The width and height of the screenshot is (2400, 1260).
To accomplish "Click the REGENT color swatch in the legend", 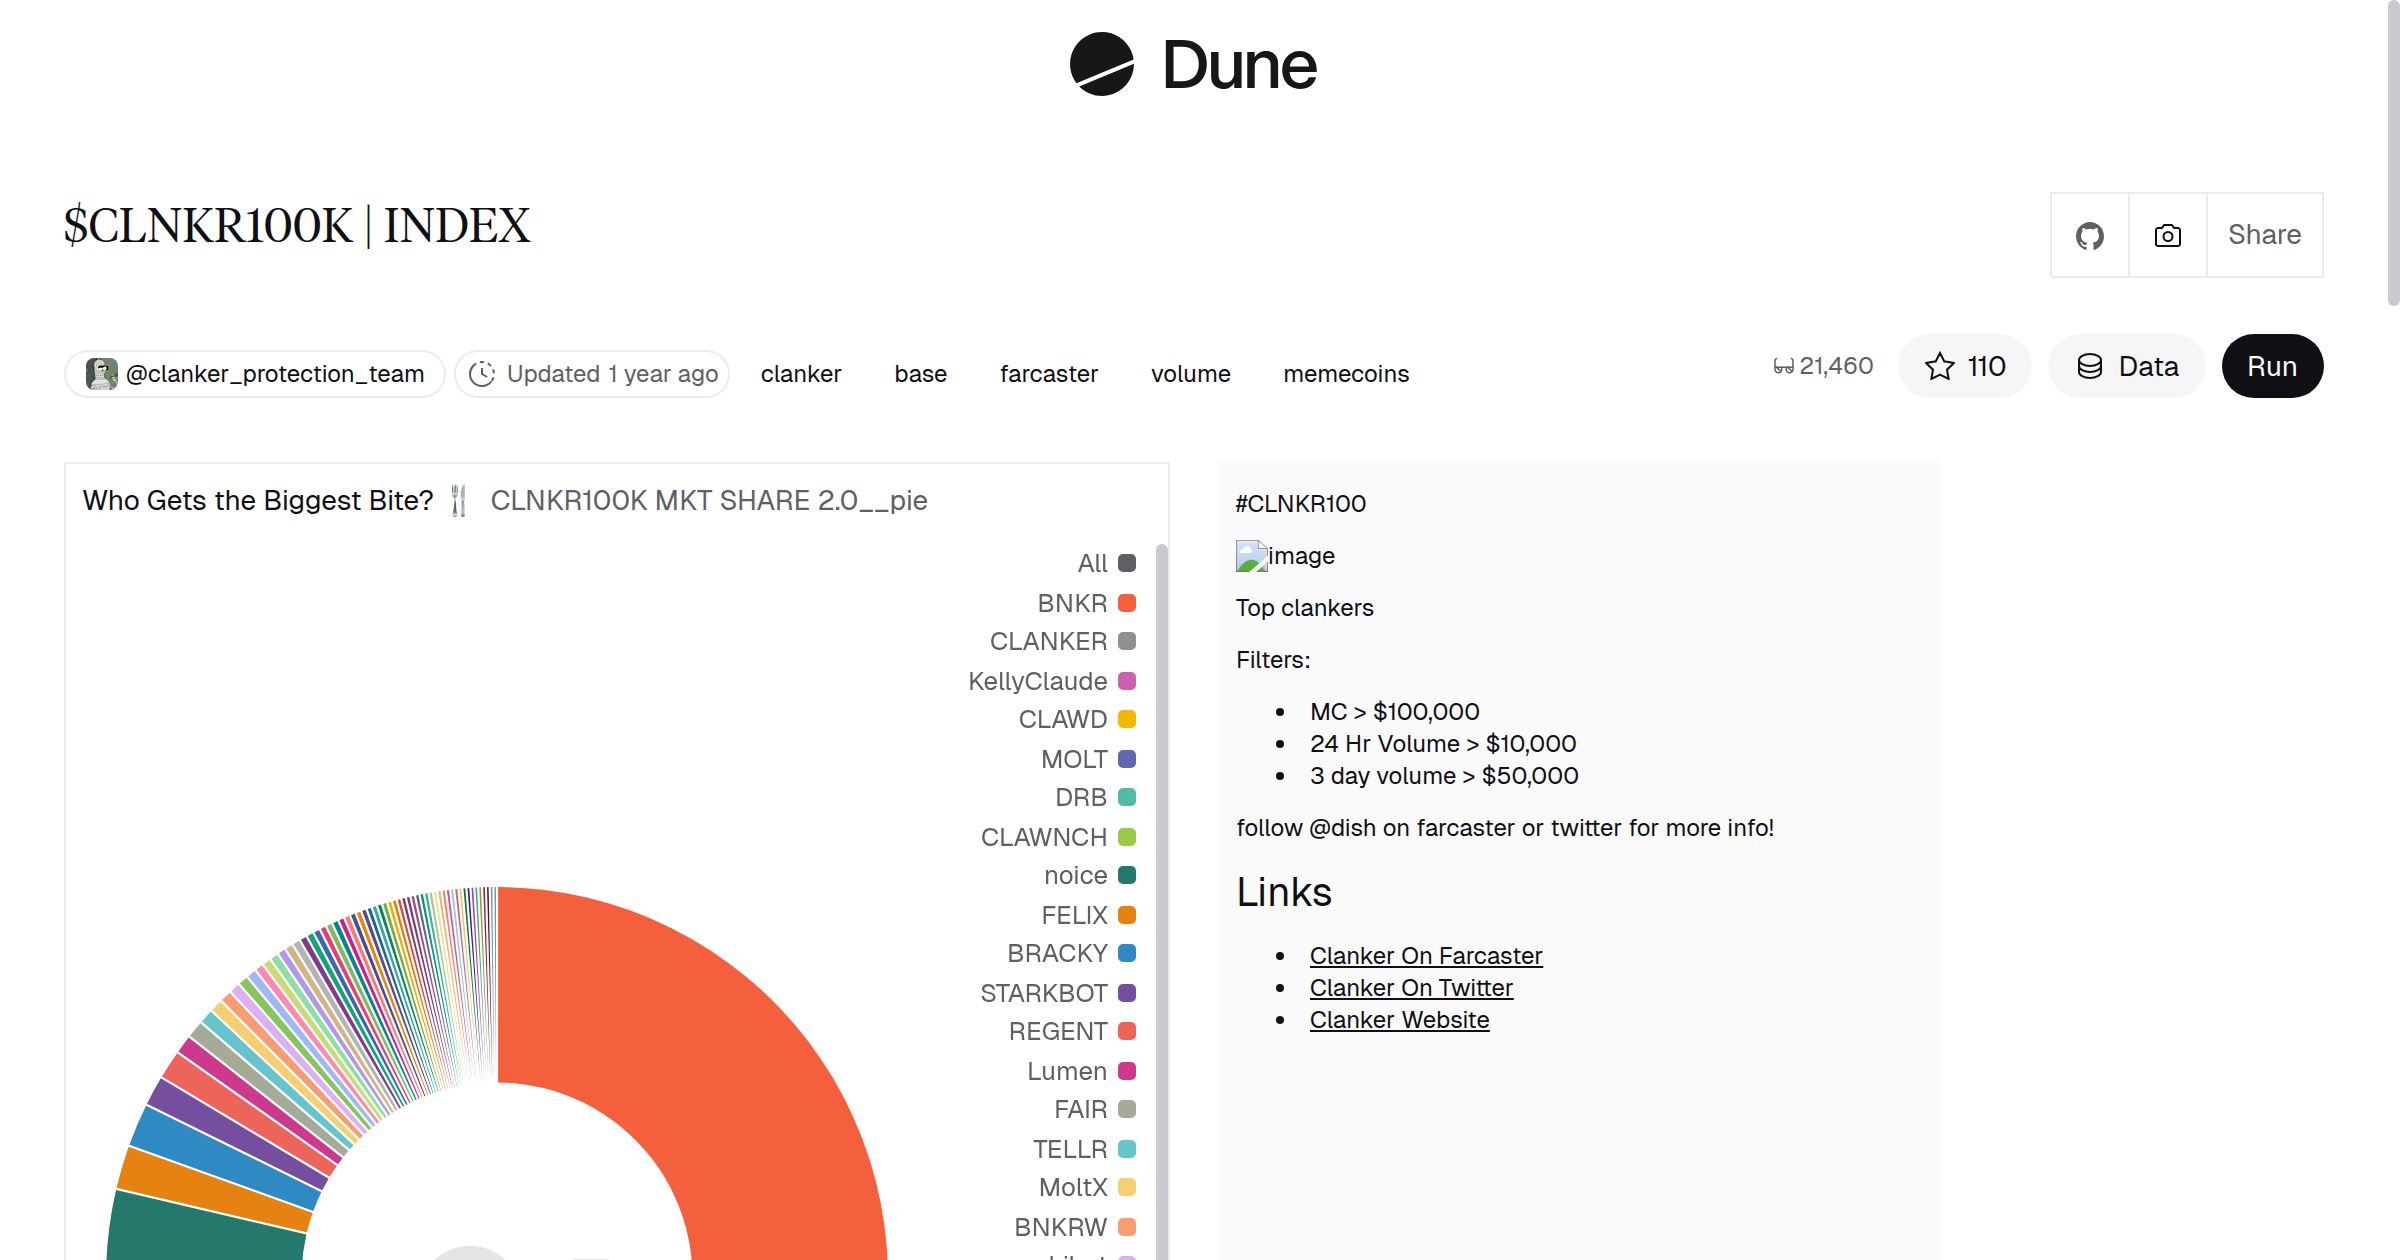I will pyautogui.click(x=1126, y=1031).
